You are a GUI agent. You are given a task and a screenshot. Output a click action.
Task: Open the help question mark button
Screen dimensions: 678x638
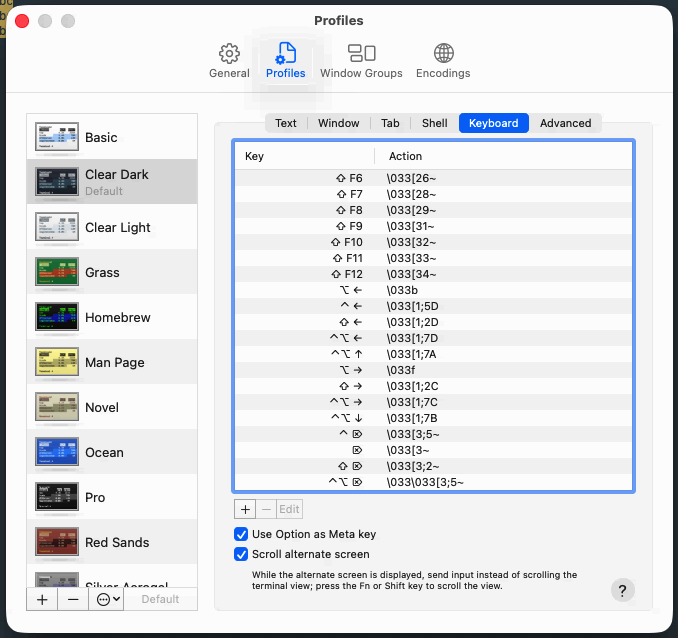click(622, 590)
